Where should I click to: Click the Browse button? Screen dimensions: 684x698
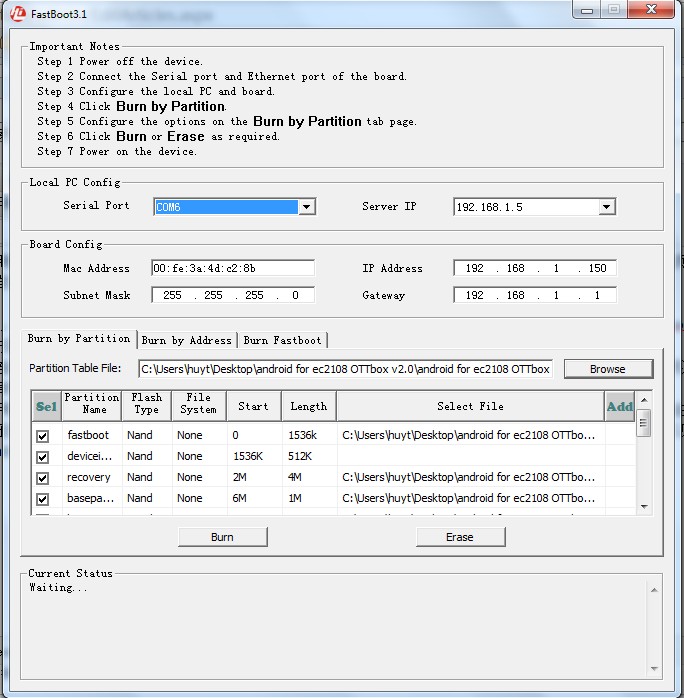click(607, 369)
